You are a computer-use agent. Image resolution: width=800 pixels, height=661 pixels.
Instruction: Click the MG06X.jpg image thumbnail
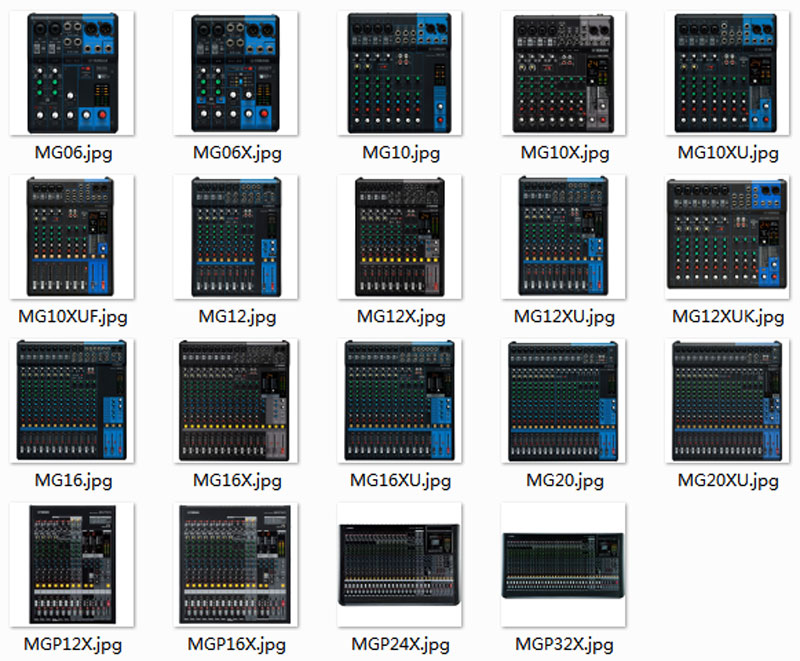tap(236, 73)
